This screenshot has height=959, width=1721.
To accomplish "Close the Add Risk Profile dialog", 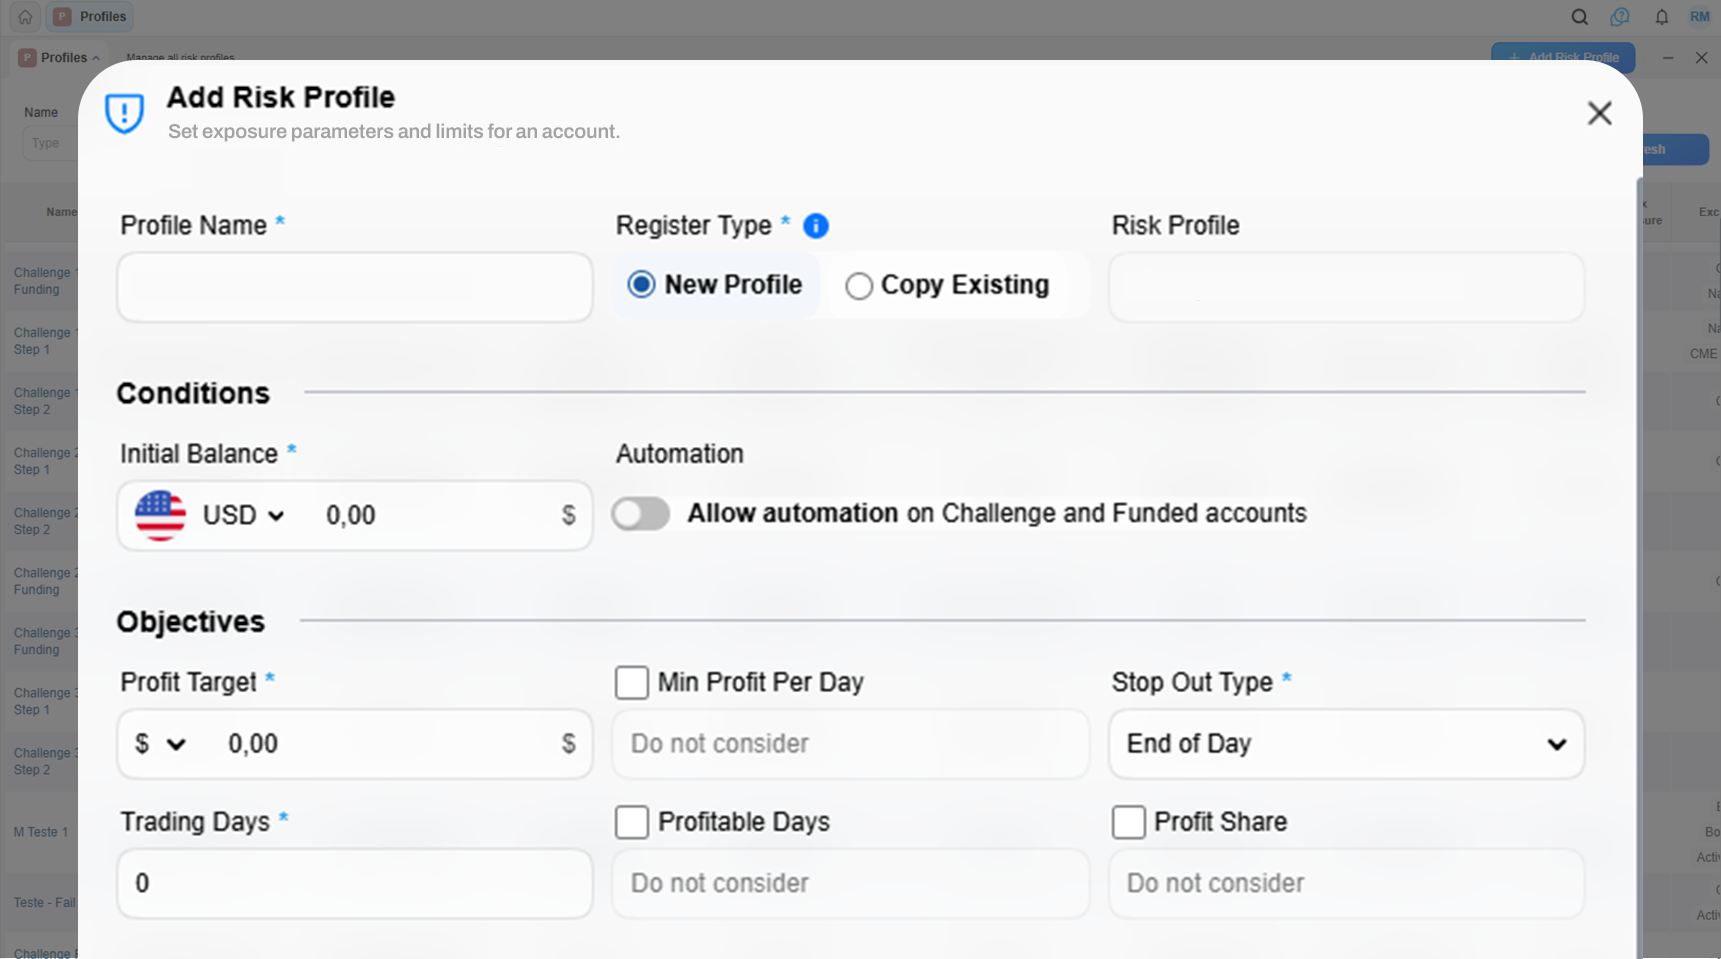I will click(x=1600, y=113).
